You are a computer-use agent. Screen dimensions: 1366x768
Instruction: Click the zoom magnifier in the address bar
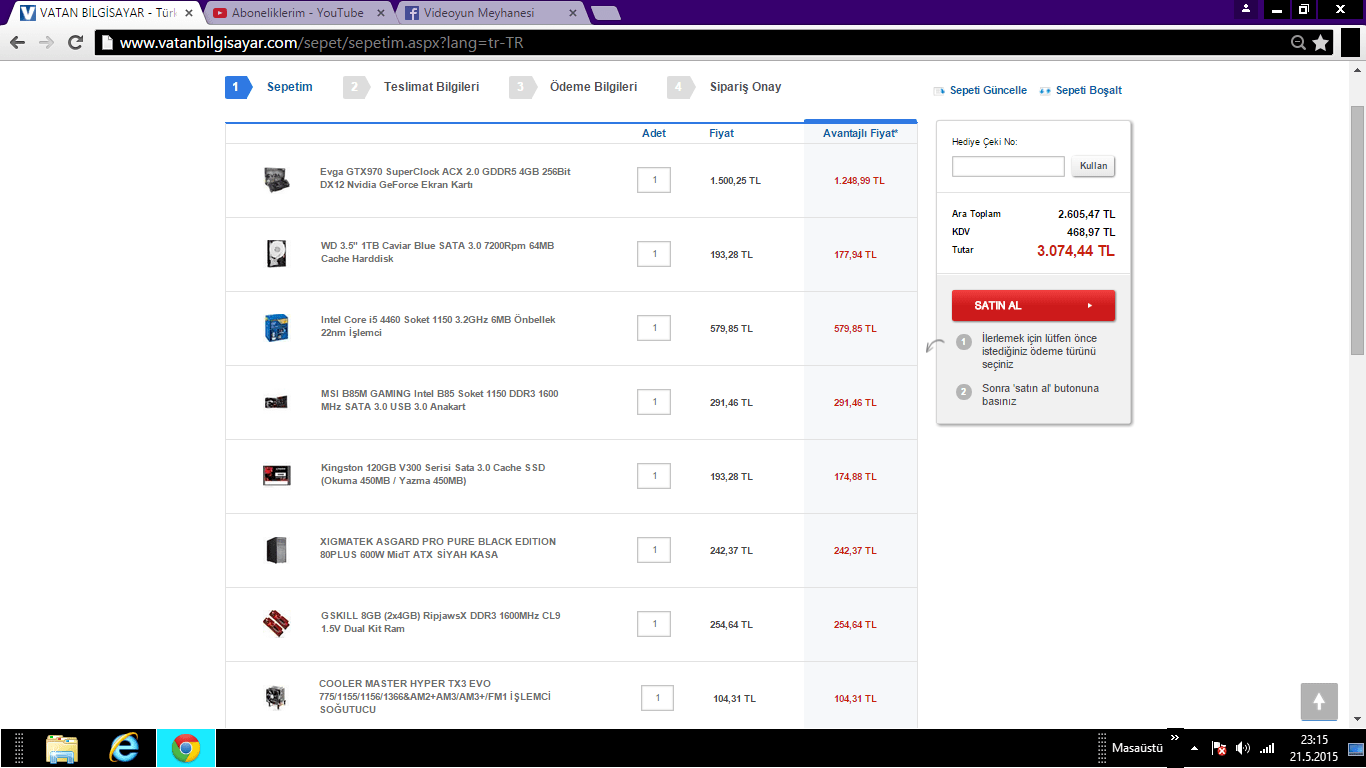click(1298, 43)
